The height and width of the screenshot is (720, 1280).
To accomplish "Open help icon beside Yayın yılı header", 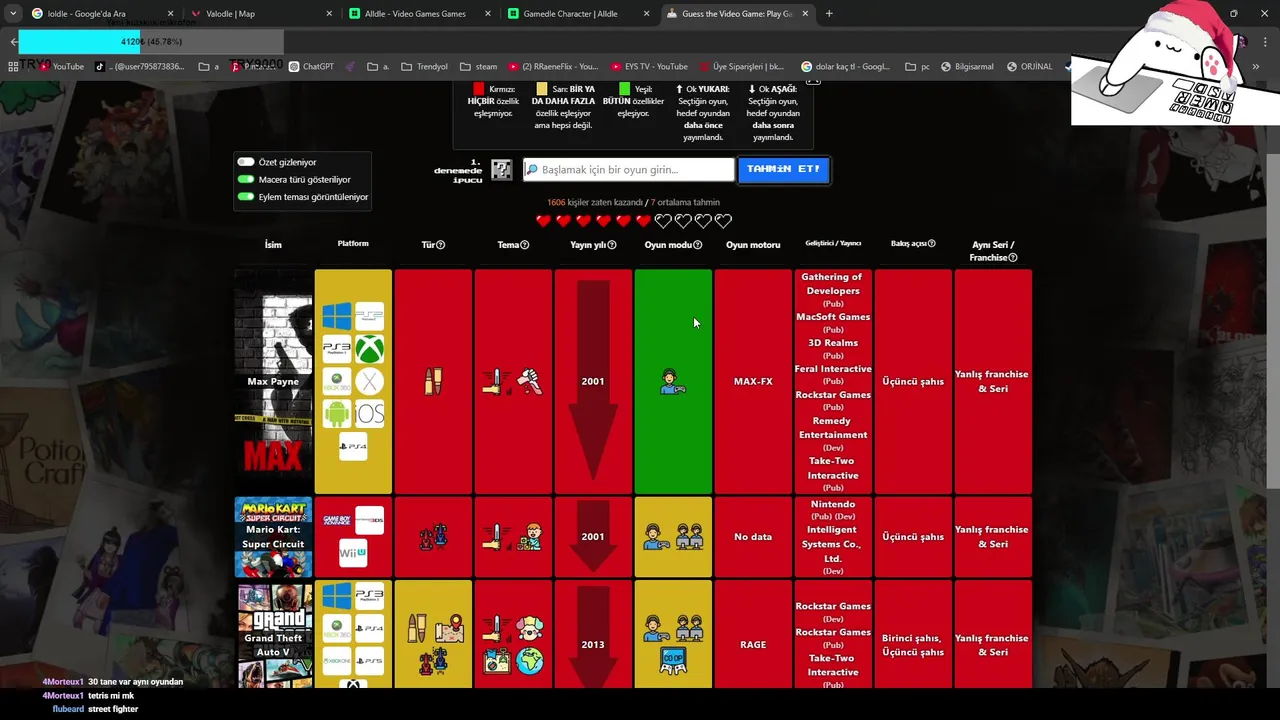I will click(612, 245).
